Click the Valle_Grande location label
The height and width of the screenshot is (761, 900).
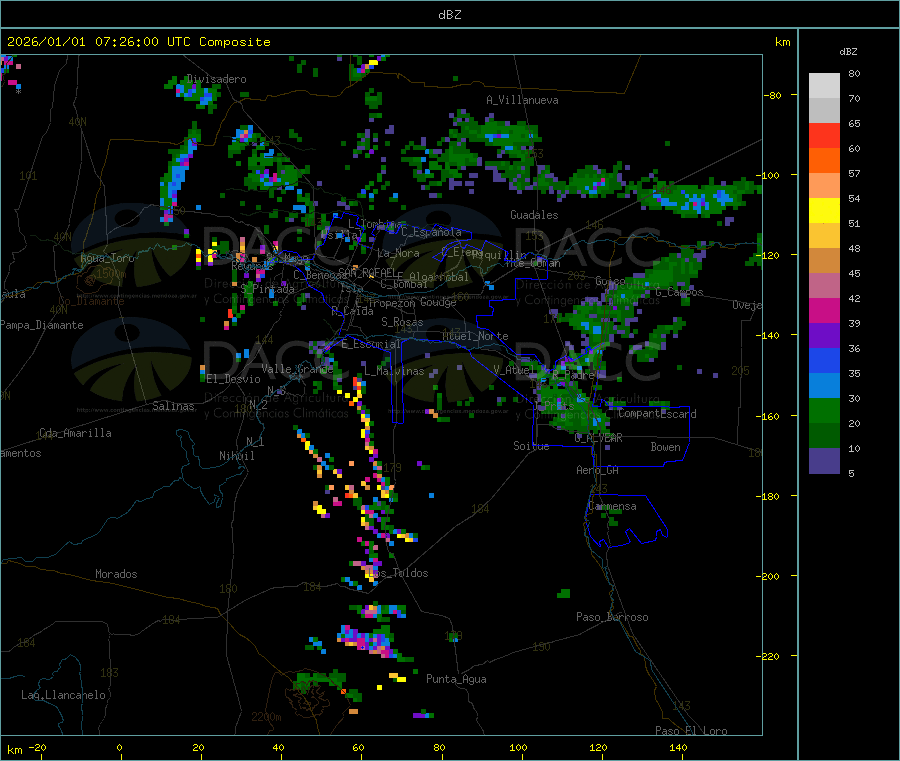297,369
